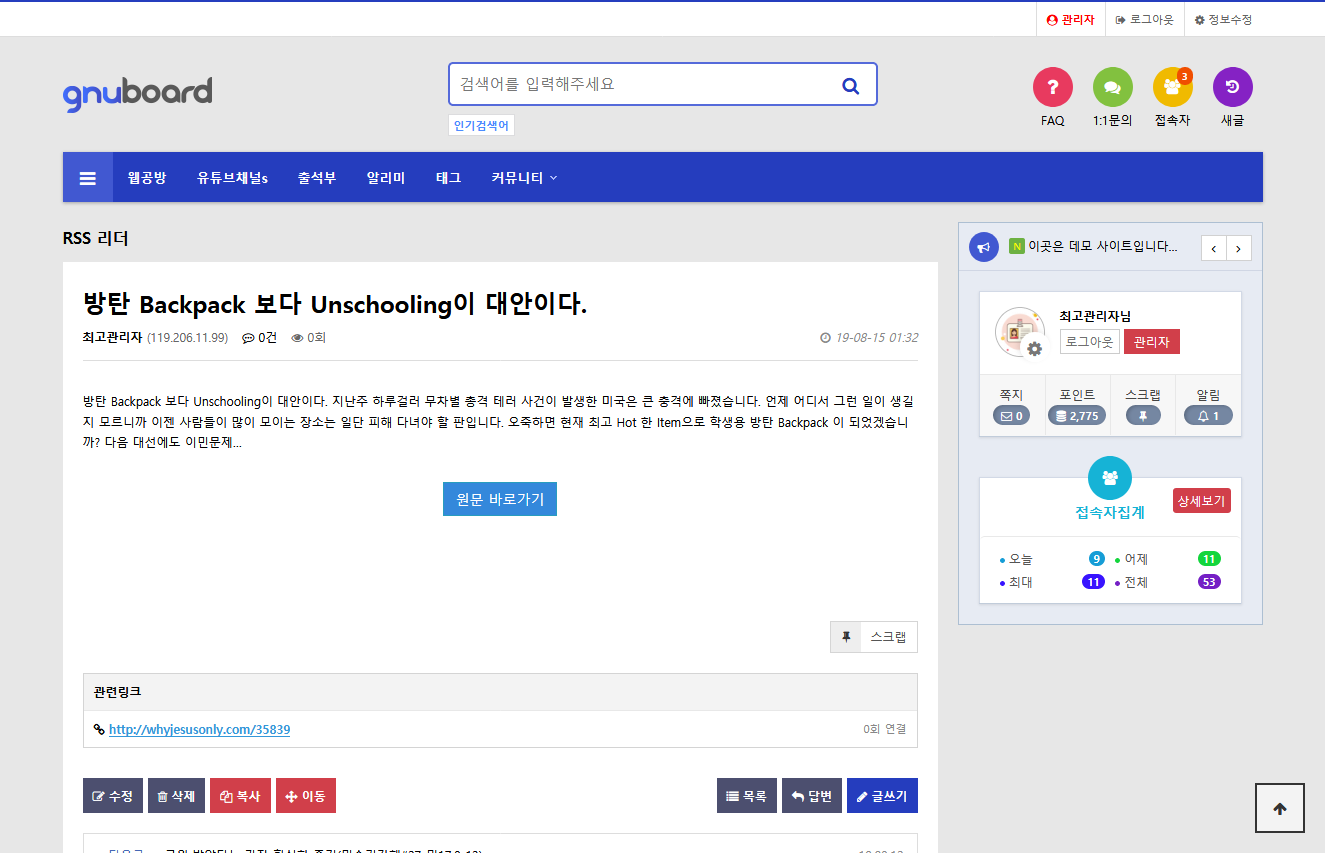Click the 접속자집계 visitor statistics icon
Viewport: 1325px width, 853px height.
pyautogui.click(x=1110, y=478)
